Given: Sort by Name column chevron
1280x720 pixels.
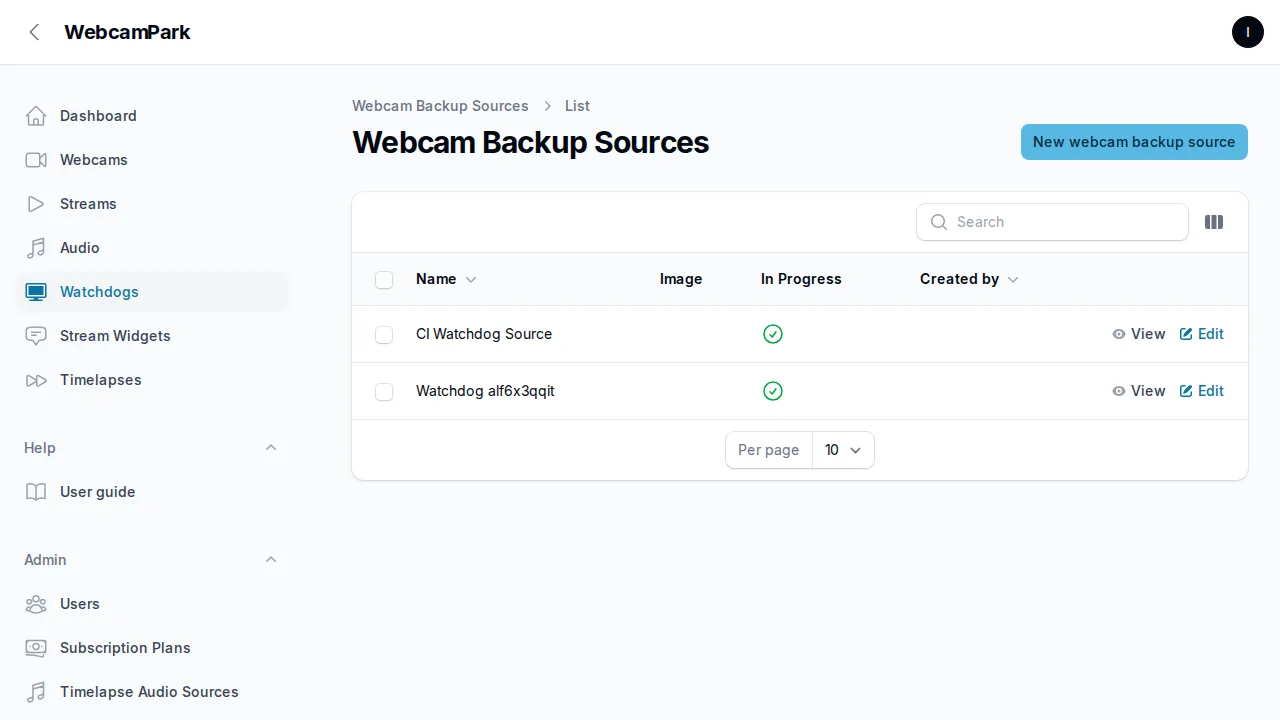Looking at the screenshot, I should 471,280.
